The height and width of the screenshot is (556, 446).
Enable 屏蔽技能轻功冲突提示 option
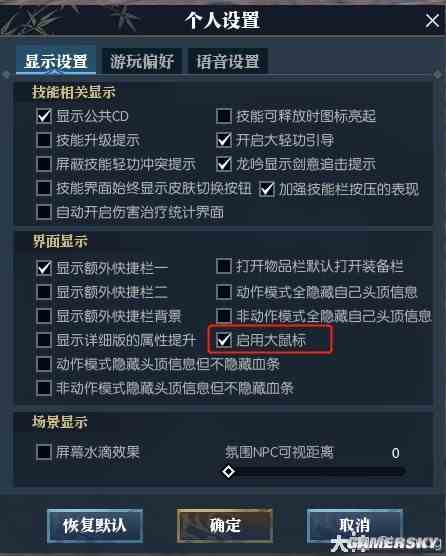pyautogui.click(x=44, y=164)
